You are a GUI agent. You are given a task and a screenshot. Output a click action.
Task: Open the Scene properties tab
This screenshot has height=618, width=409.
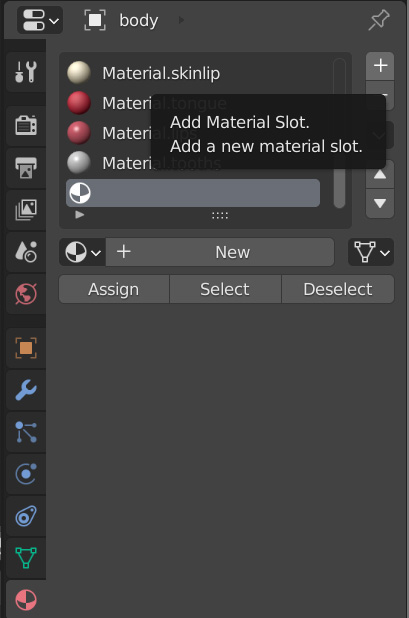pyautogui.click(x=26, y=251)
